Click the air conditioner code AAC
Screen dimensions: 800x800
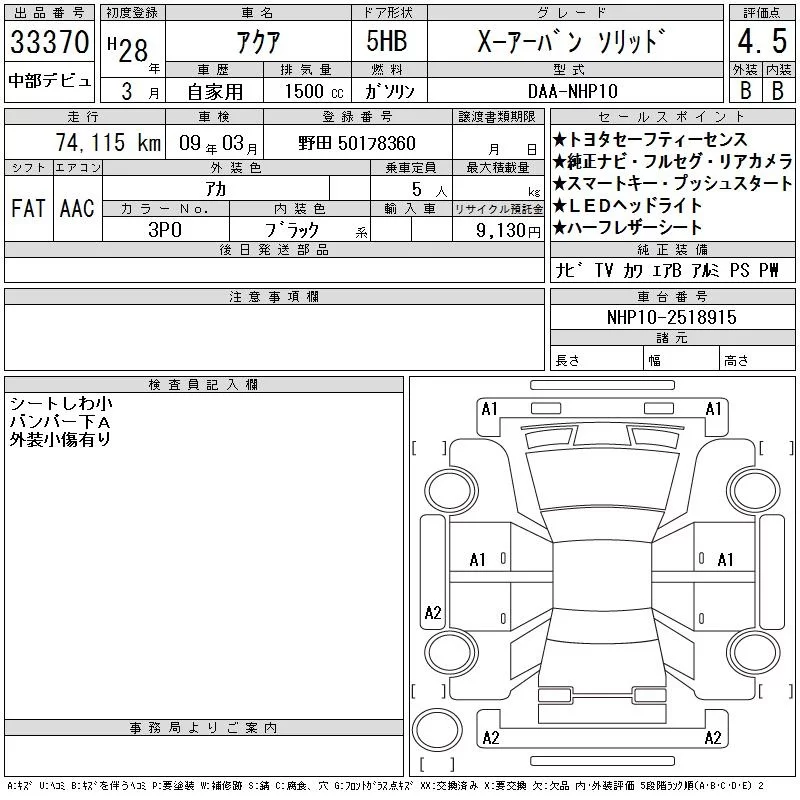77,208
